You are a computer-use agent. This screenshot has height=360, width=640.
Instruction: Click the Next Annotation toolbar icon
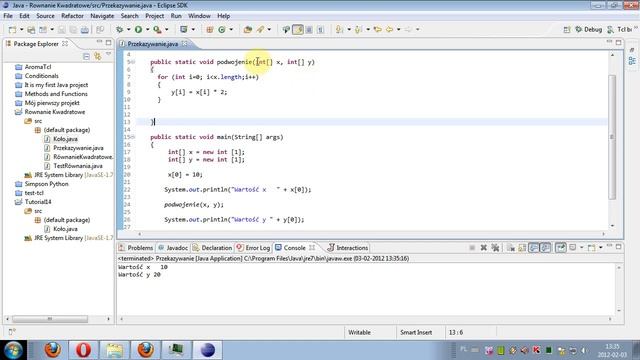tap(339, 29)
